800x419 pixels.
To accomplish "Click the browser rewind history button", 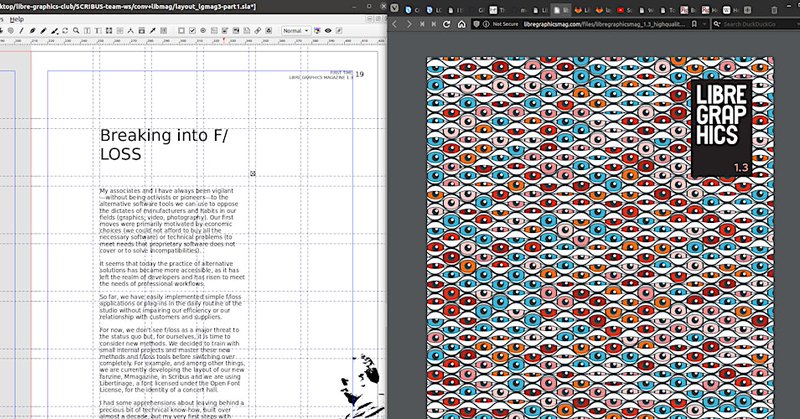I will point(422,24).
